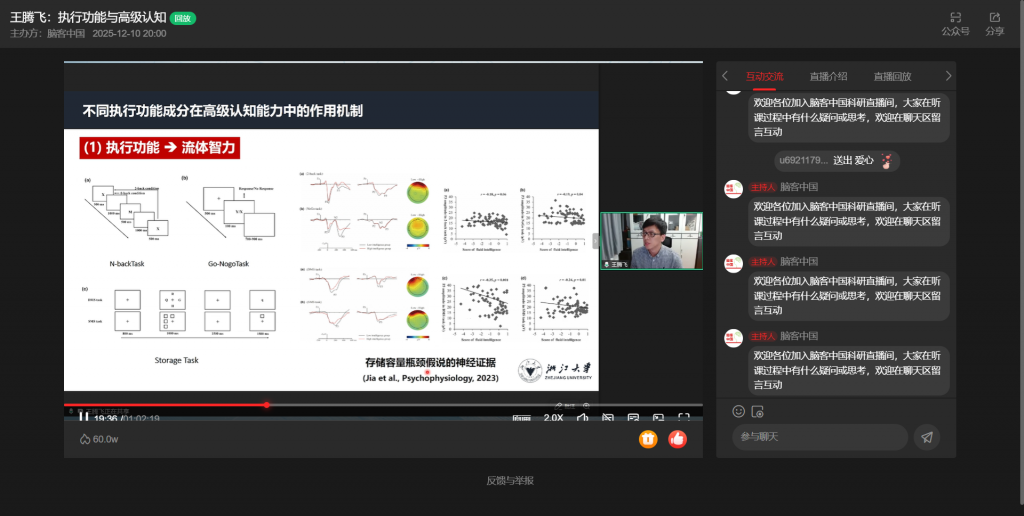Image resolution: width=1024 pixels, height=516 pixels.
Task: Collapse the speaker camera panel arrow
Action: 595,241
